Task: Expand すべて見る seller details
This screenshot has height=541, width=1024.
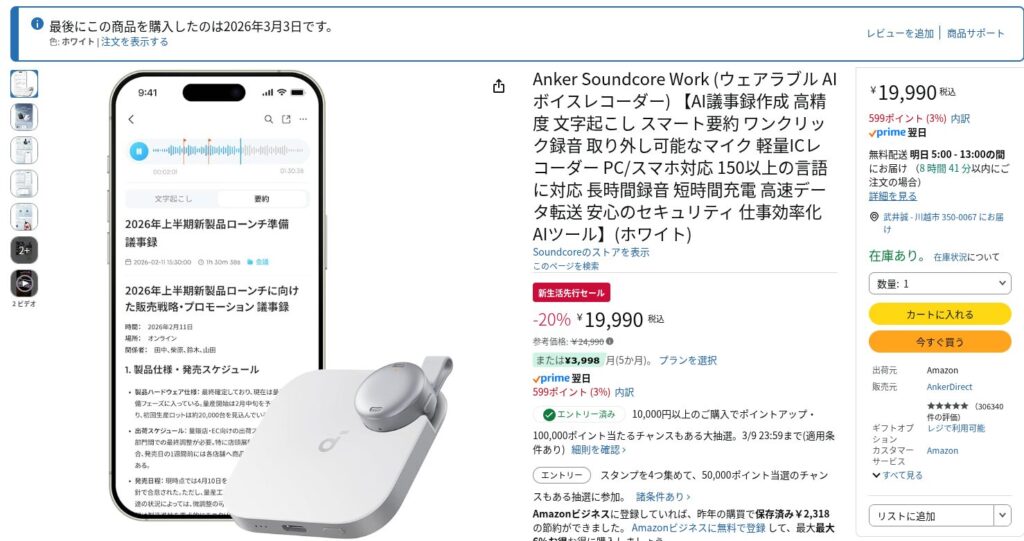Action: tap(897, 475)
